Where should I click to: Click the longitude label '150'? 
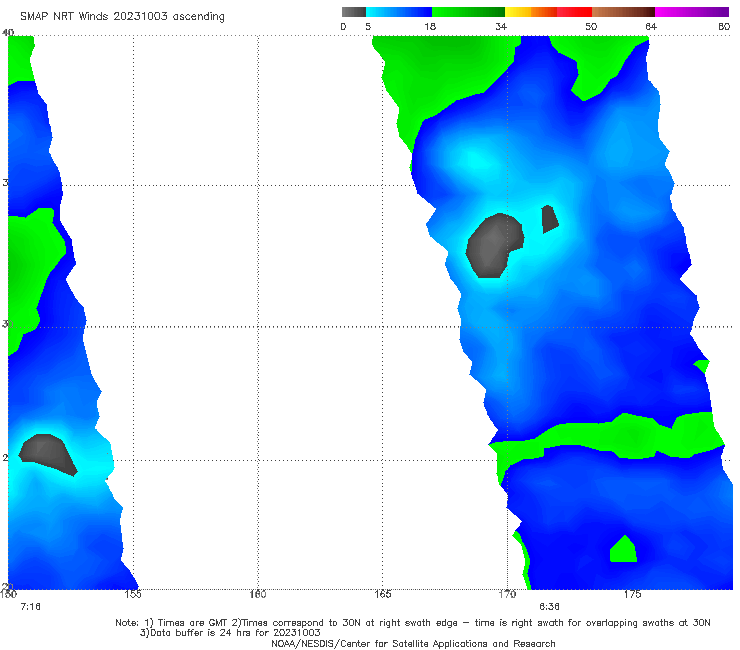pyautogui.click(x=8, y=594)
